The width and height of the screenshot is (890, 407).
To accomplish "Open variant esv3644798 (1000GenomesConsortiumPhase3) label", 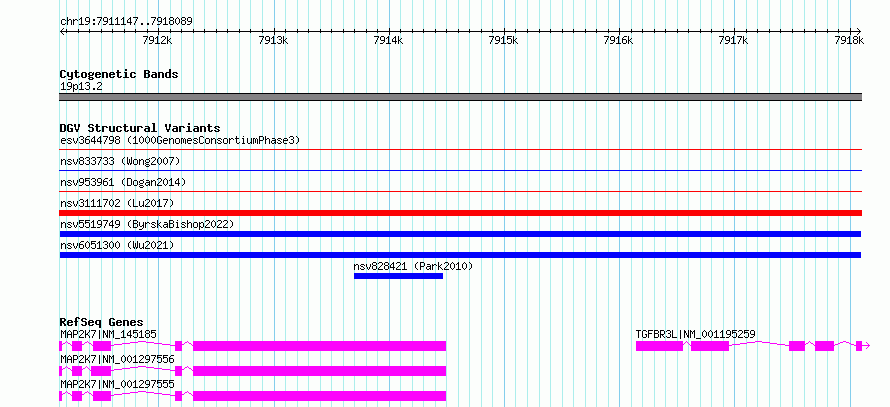I will pyautogui.click(x=180, y=140).
